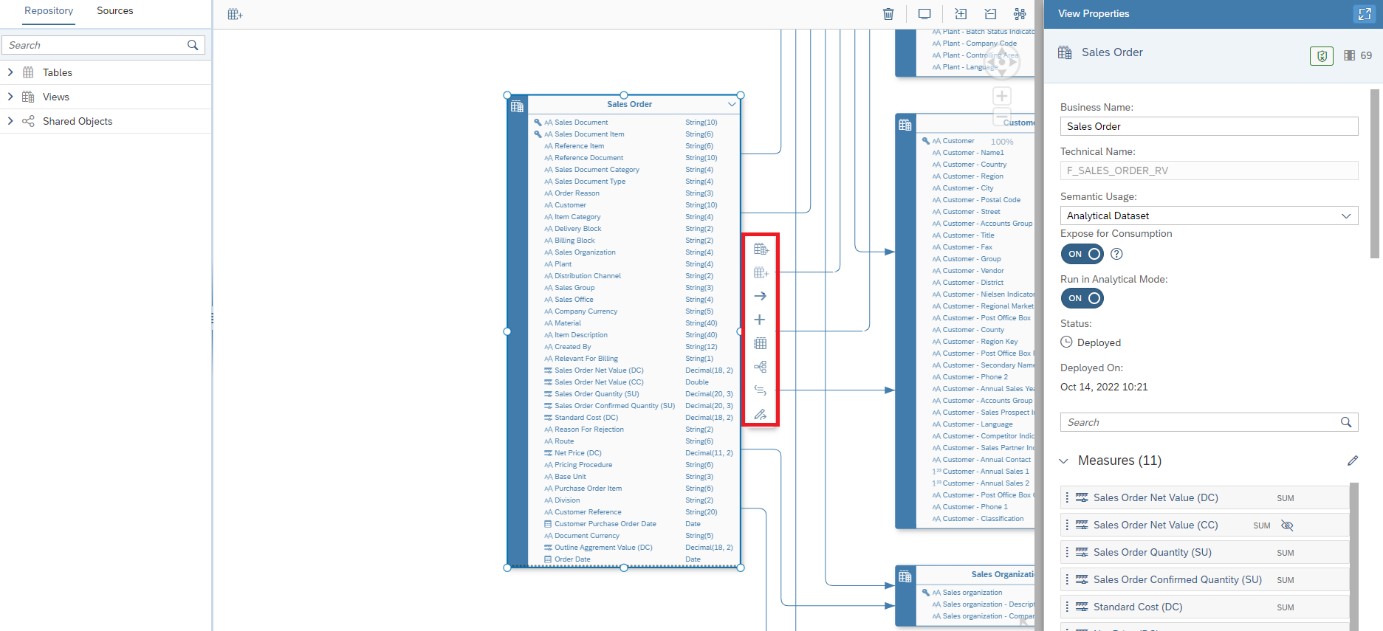Toggle the Expose for Consumption switch
This screenshot has height=631, width=1383.
click(1082, 254)
